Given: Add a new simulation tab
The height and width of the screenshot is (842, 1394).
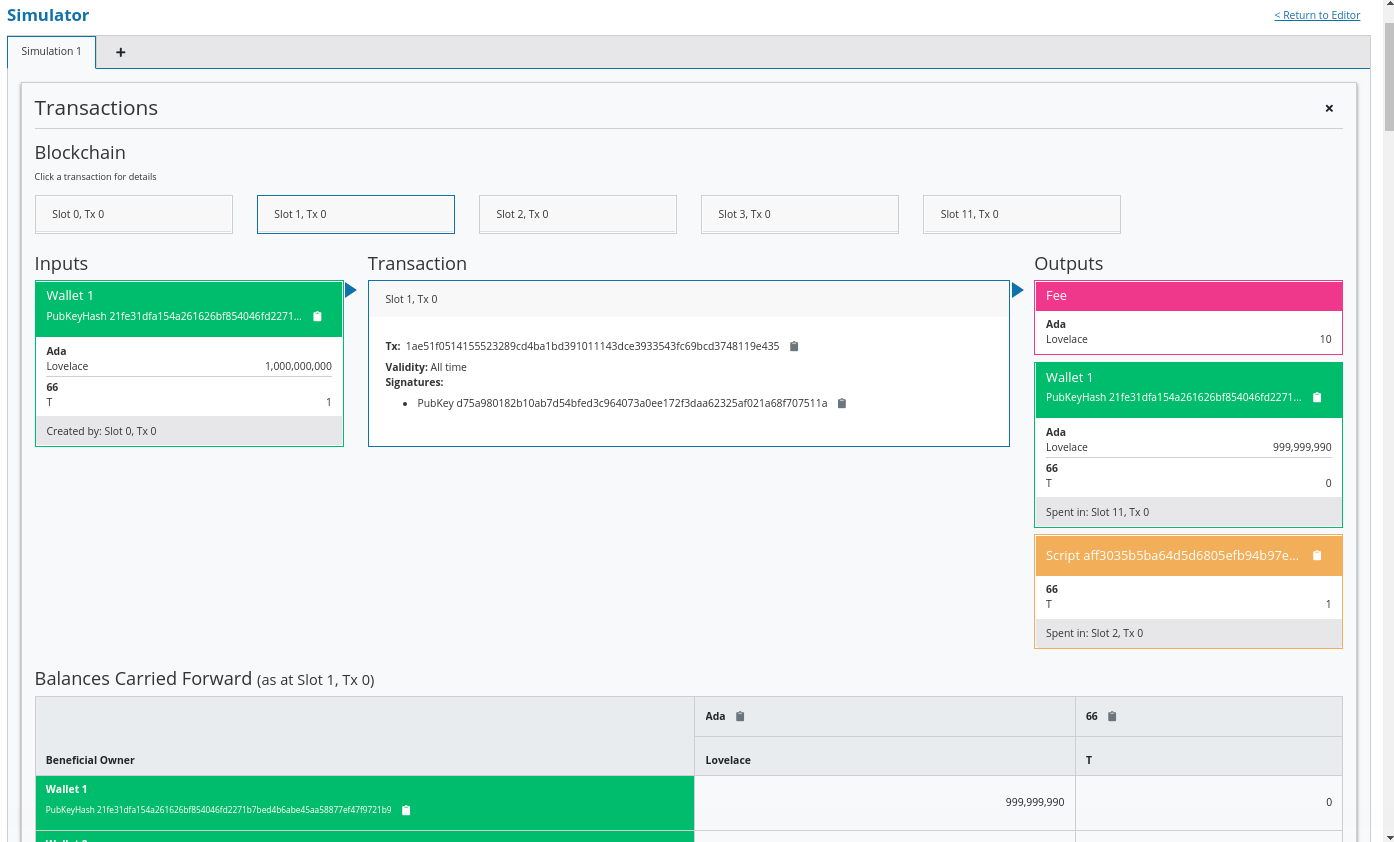Looking at the screenshot, I should (x=121, y=52).
